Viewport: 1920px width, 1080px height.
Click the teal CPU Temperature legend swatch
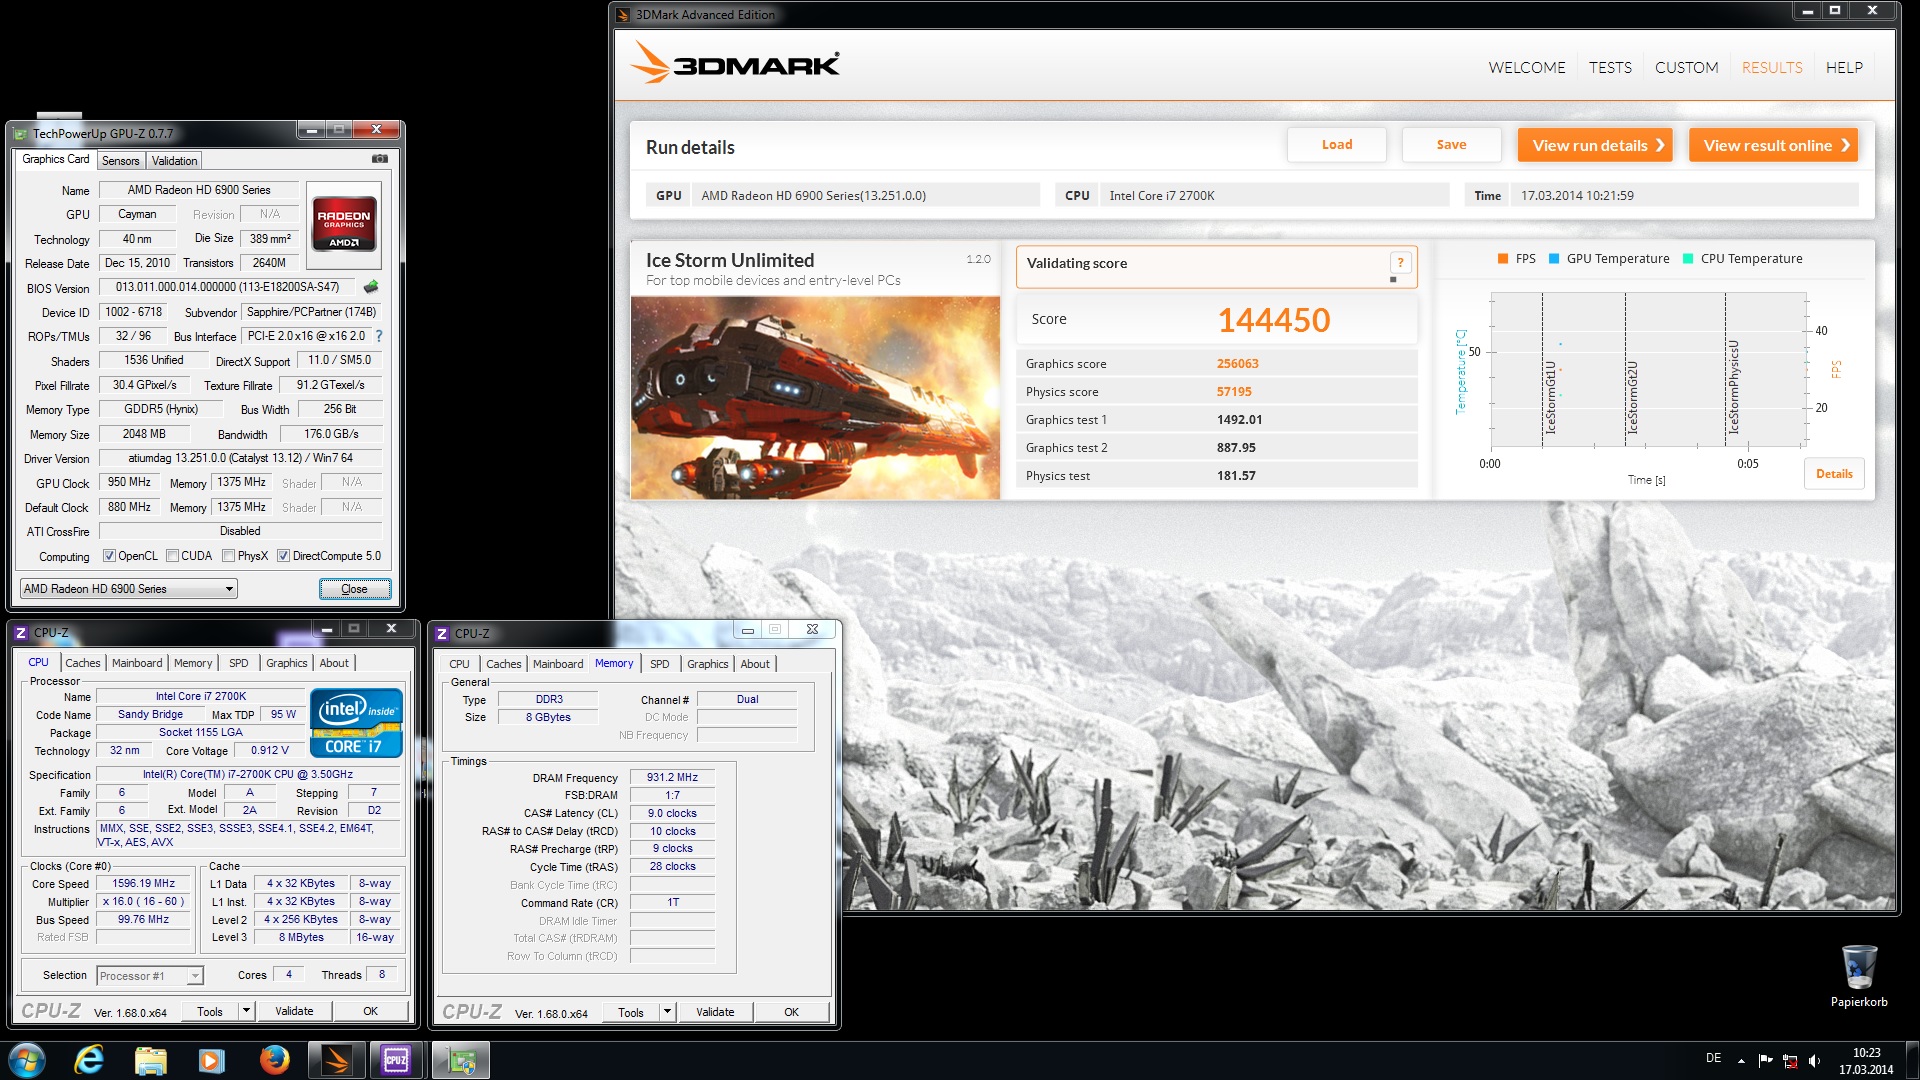point(1688,258)
